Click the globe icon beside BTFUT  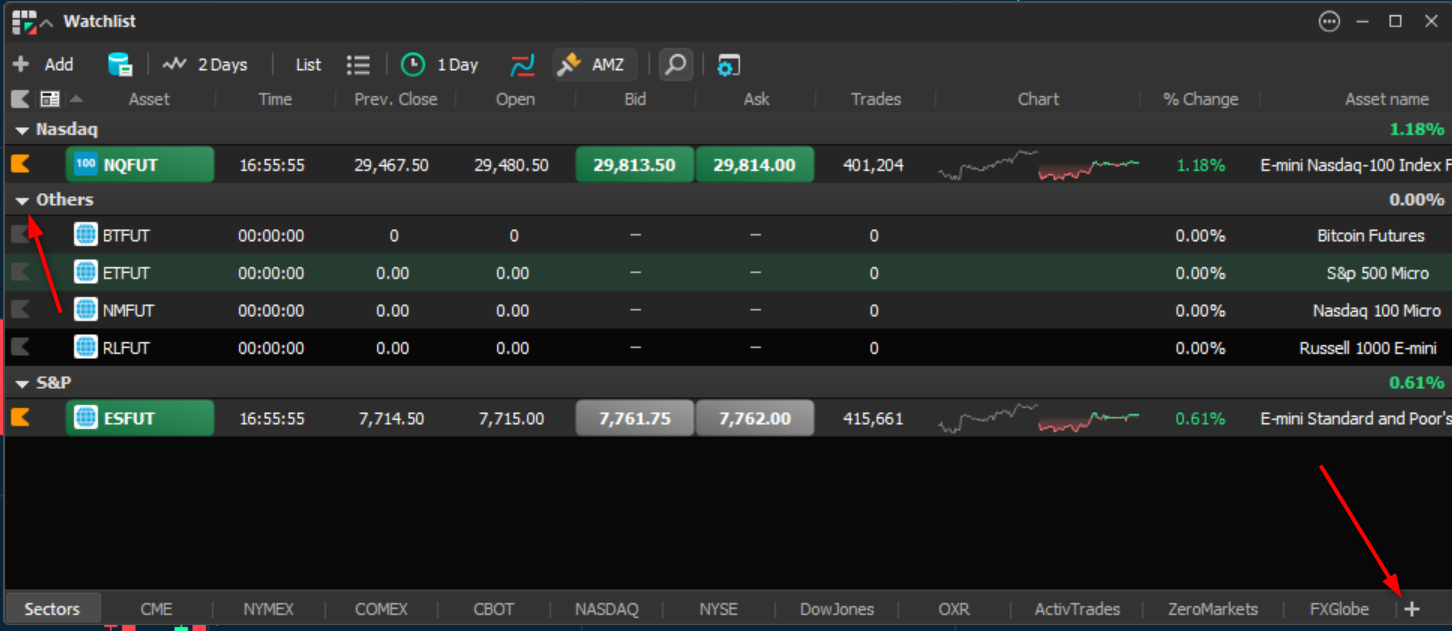coord(86,235)
